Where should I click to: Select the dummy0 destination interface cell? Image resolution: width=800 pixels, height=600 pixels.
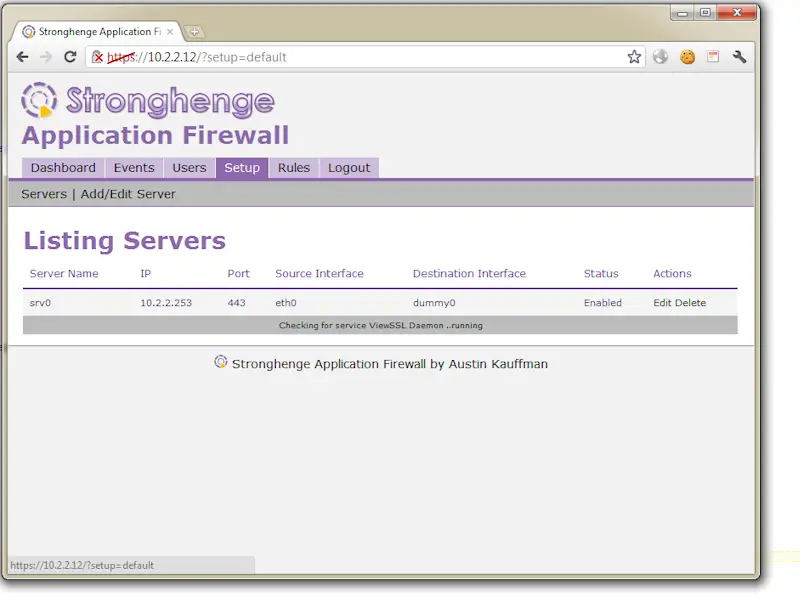click(x=434, y=303)
